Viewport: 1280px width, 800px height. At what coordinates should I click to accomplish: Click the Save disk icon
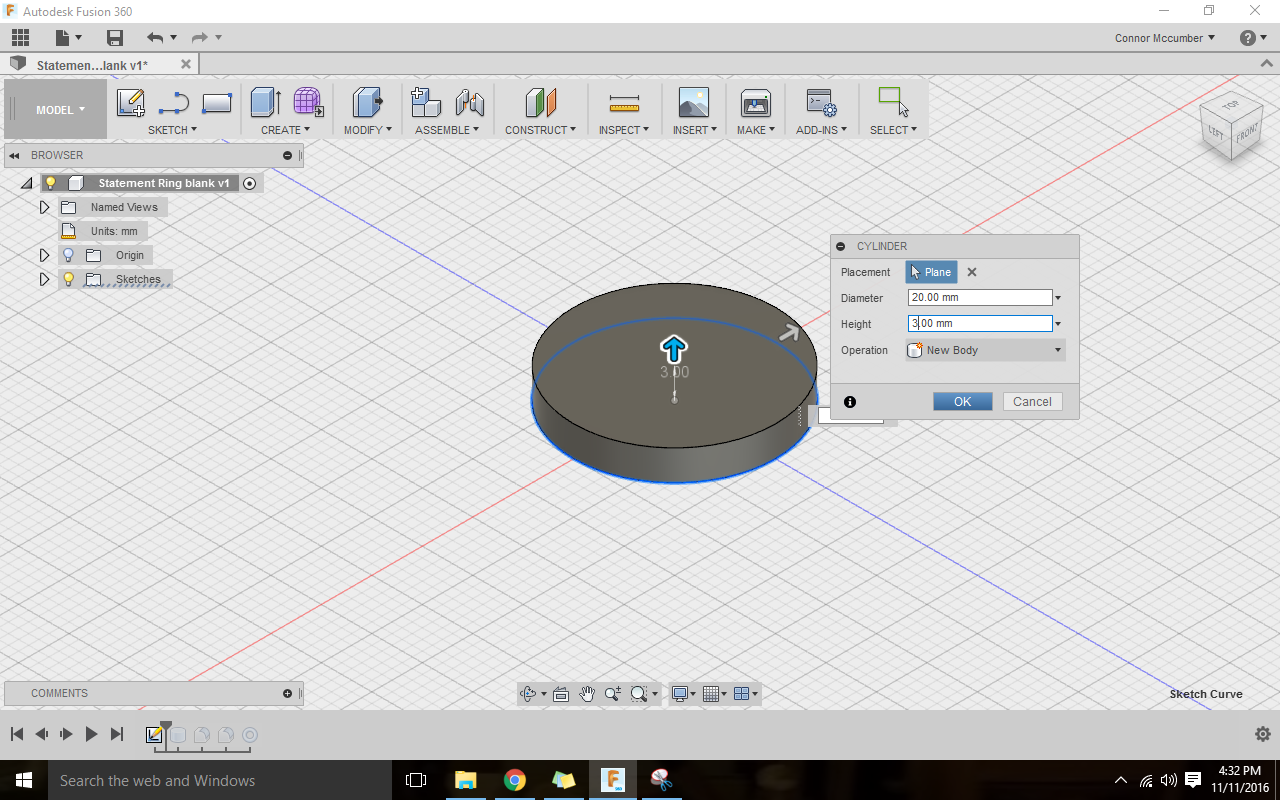pos(115,38)
